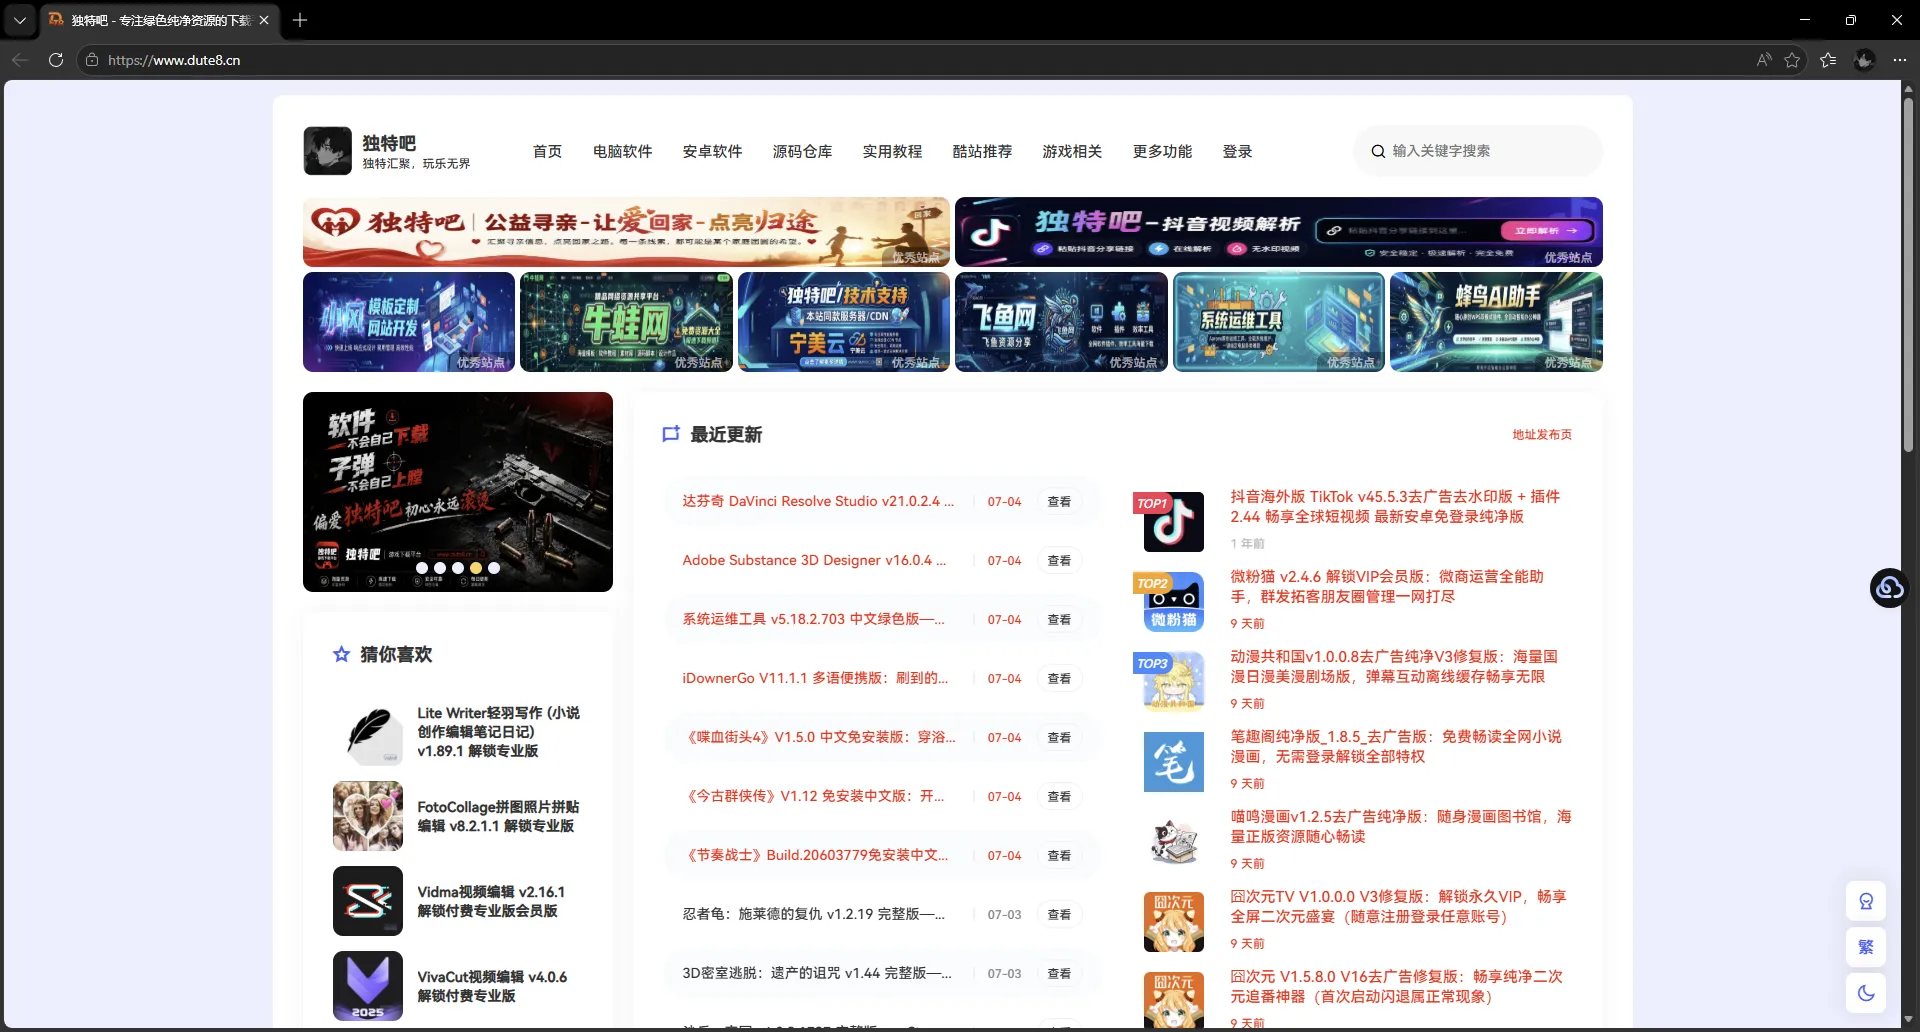This screenshot has height=1032, width=1920.
Task: Click 查看 for DaVinci Resolve Studio
Action: coord(1059,502)
